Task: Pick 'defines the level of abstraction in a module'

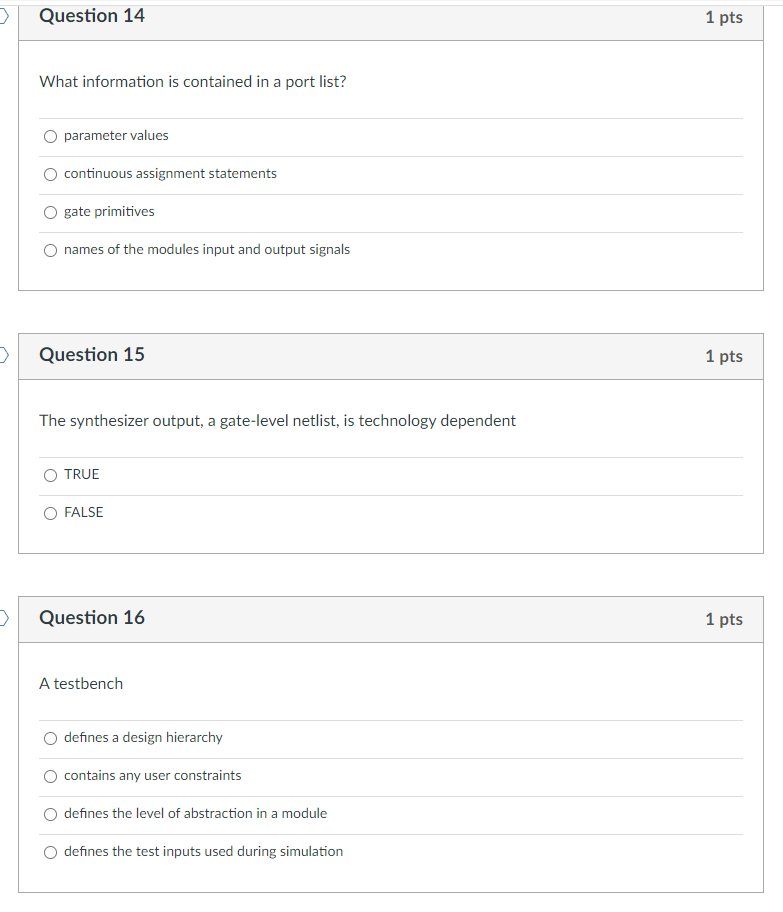Action: point(51,814)
